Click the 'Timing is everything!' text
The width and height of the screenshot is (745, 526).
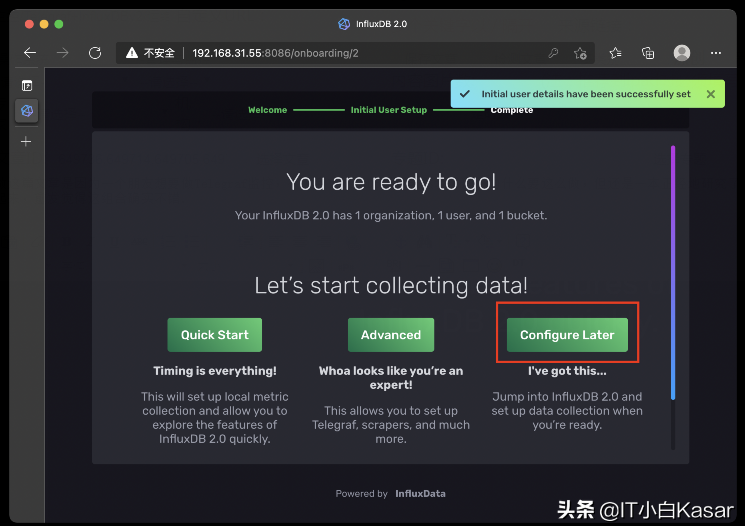pos(215,371)
